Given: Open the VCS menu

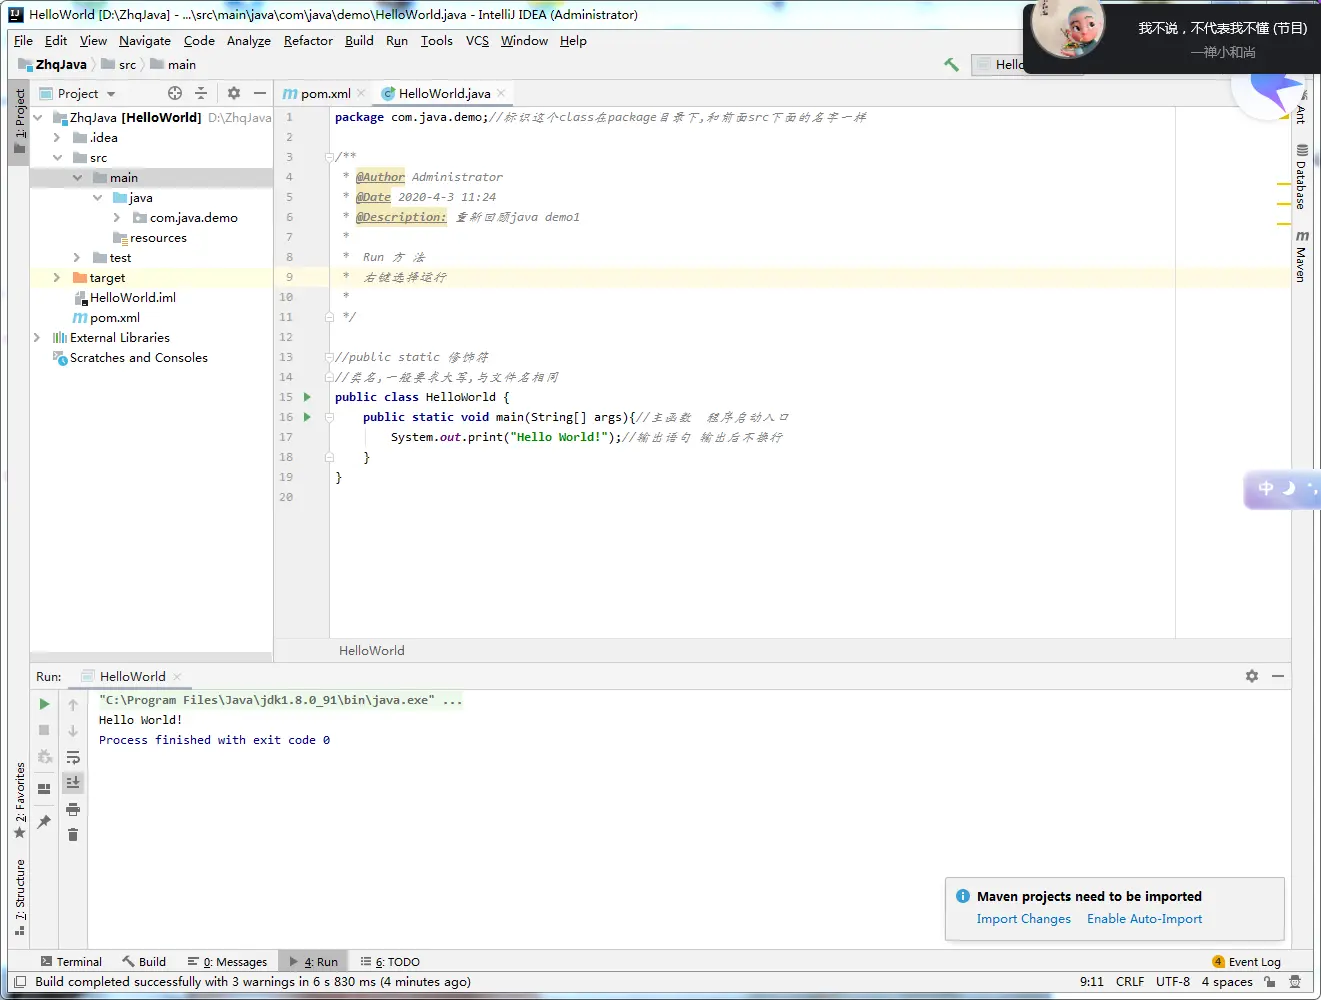Looking at the screenshot, I should (x=477, y=41).
